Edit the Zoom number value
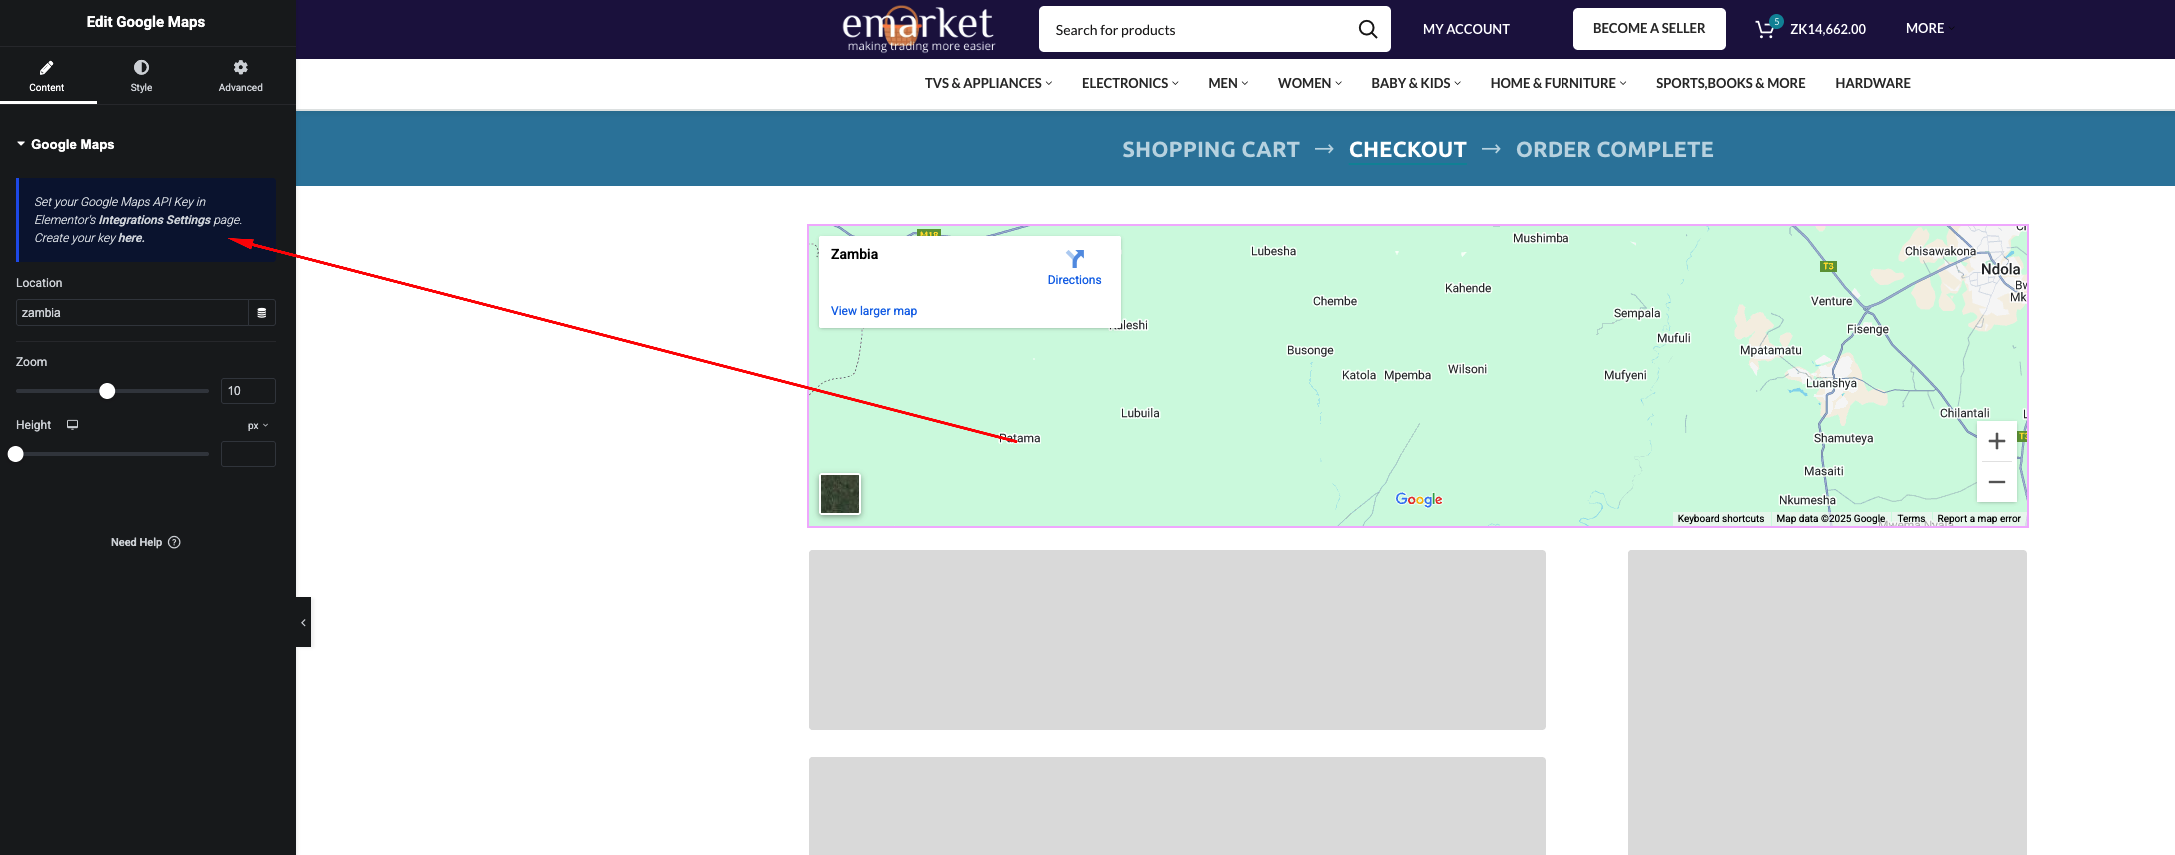Screen dimensions: 2175x855 pos(248,391)
